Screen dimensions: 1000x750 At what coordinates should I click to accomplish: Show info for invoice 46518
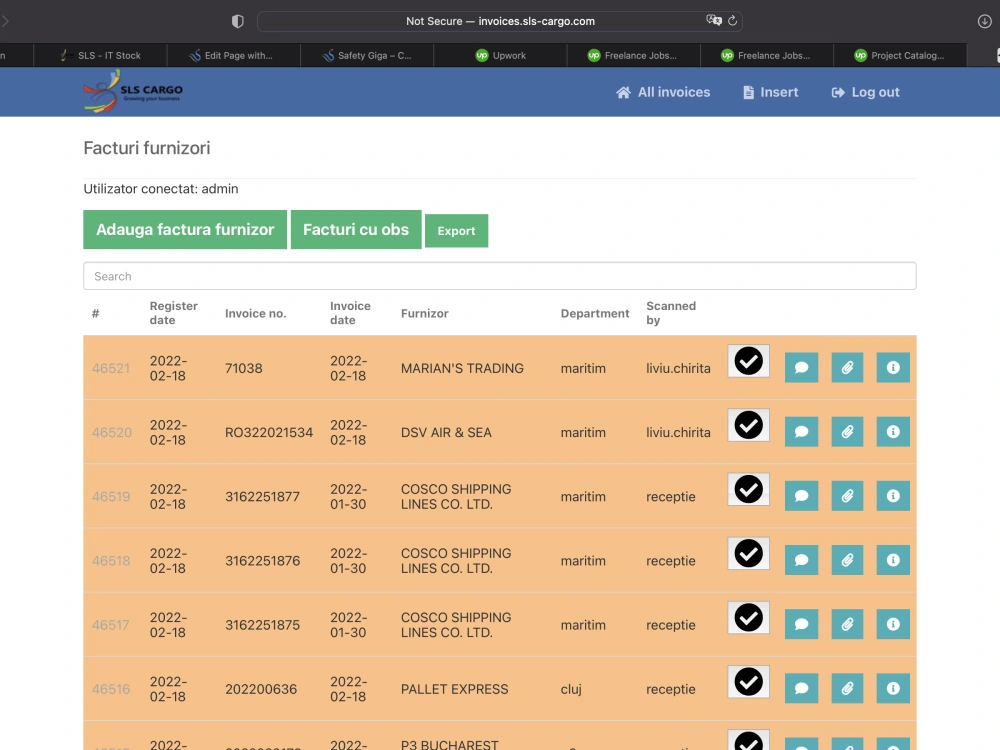(893, 560)
